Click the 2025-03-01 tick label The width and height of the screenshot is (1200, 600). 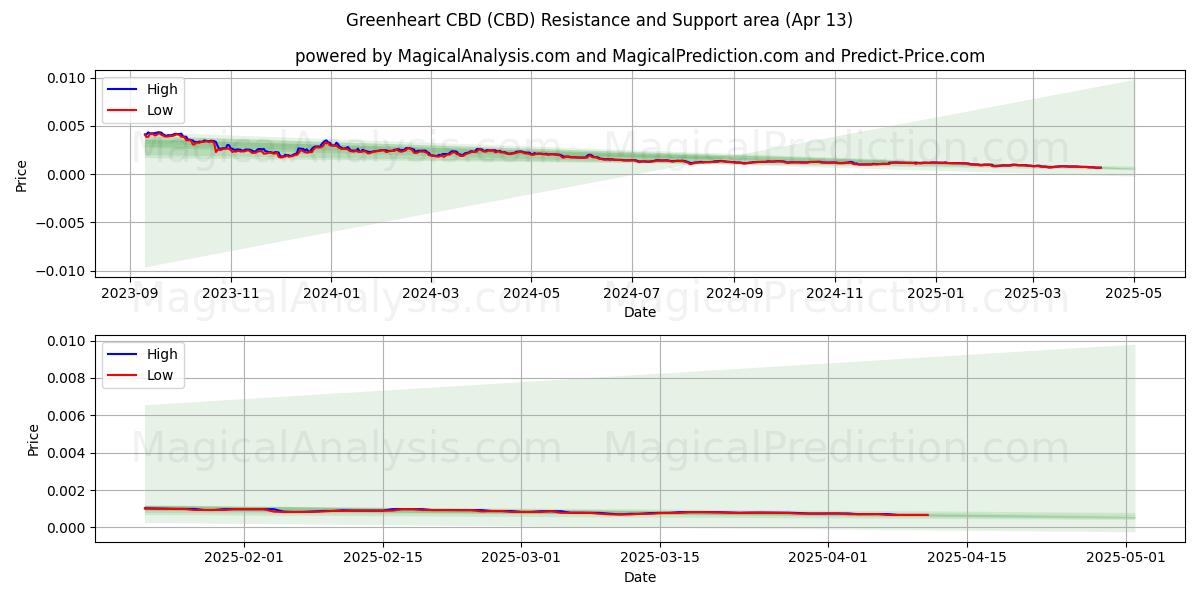pos(520,558)
